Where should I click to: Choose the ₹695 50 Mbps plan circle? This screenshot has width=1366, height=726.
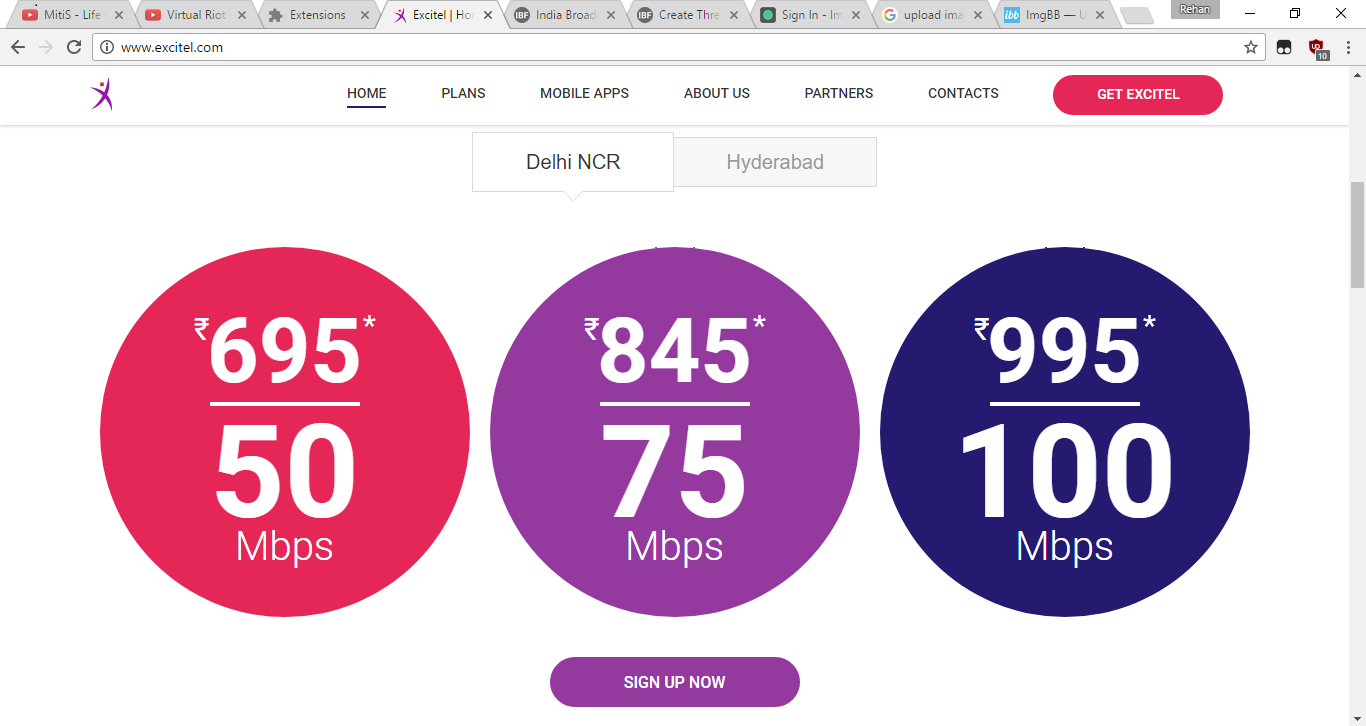point(285,432)
